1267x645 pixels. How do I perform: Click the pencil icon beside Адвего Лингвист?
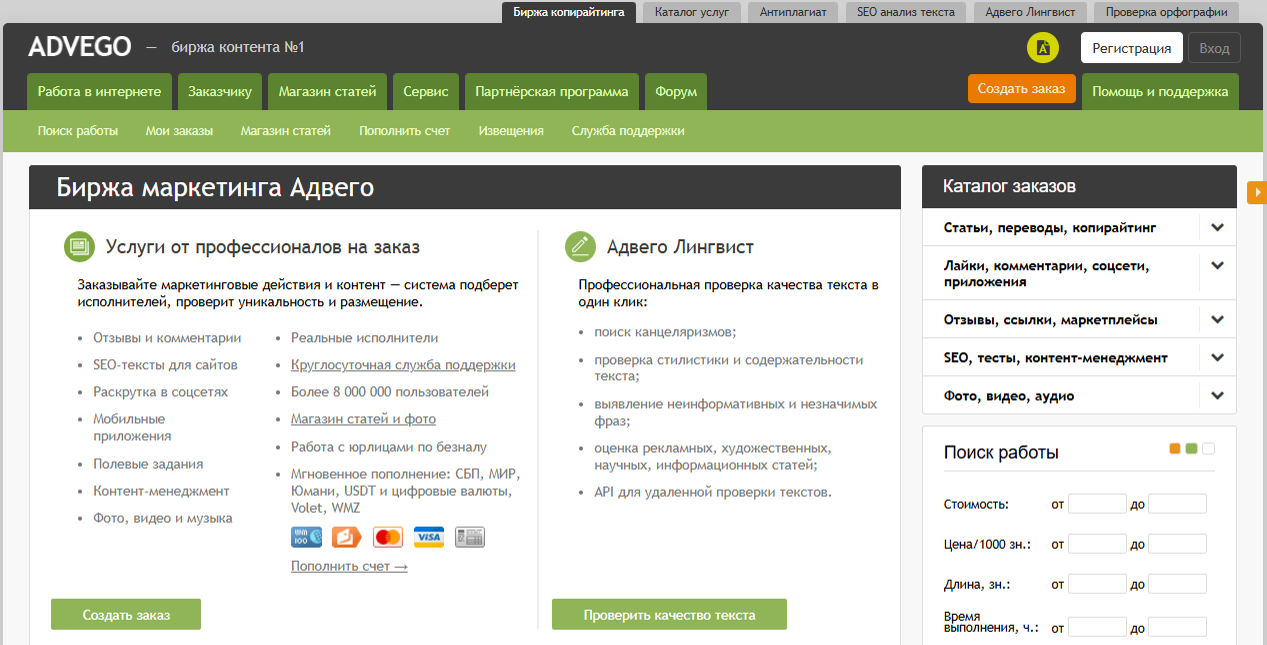(580, 247)
